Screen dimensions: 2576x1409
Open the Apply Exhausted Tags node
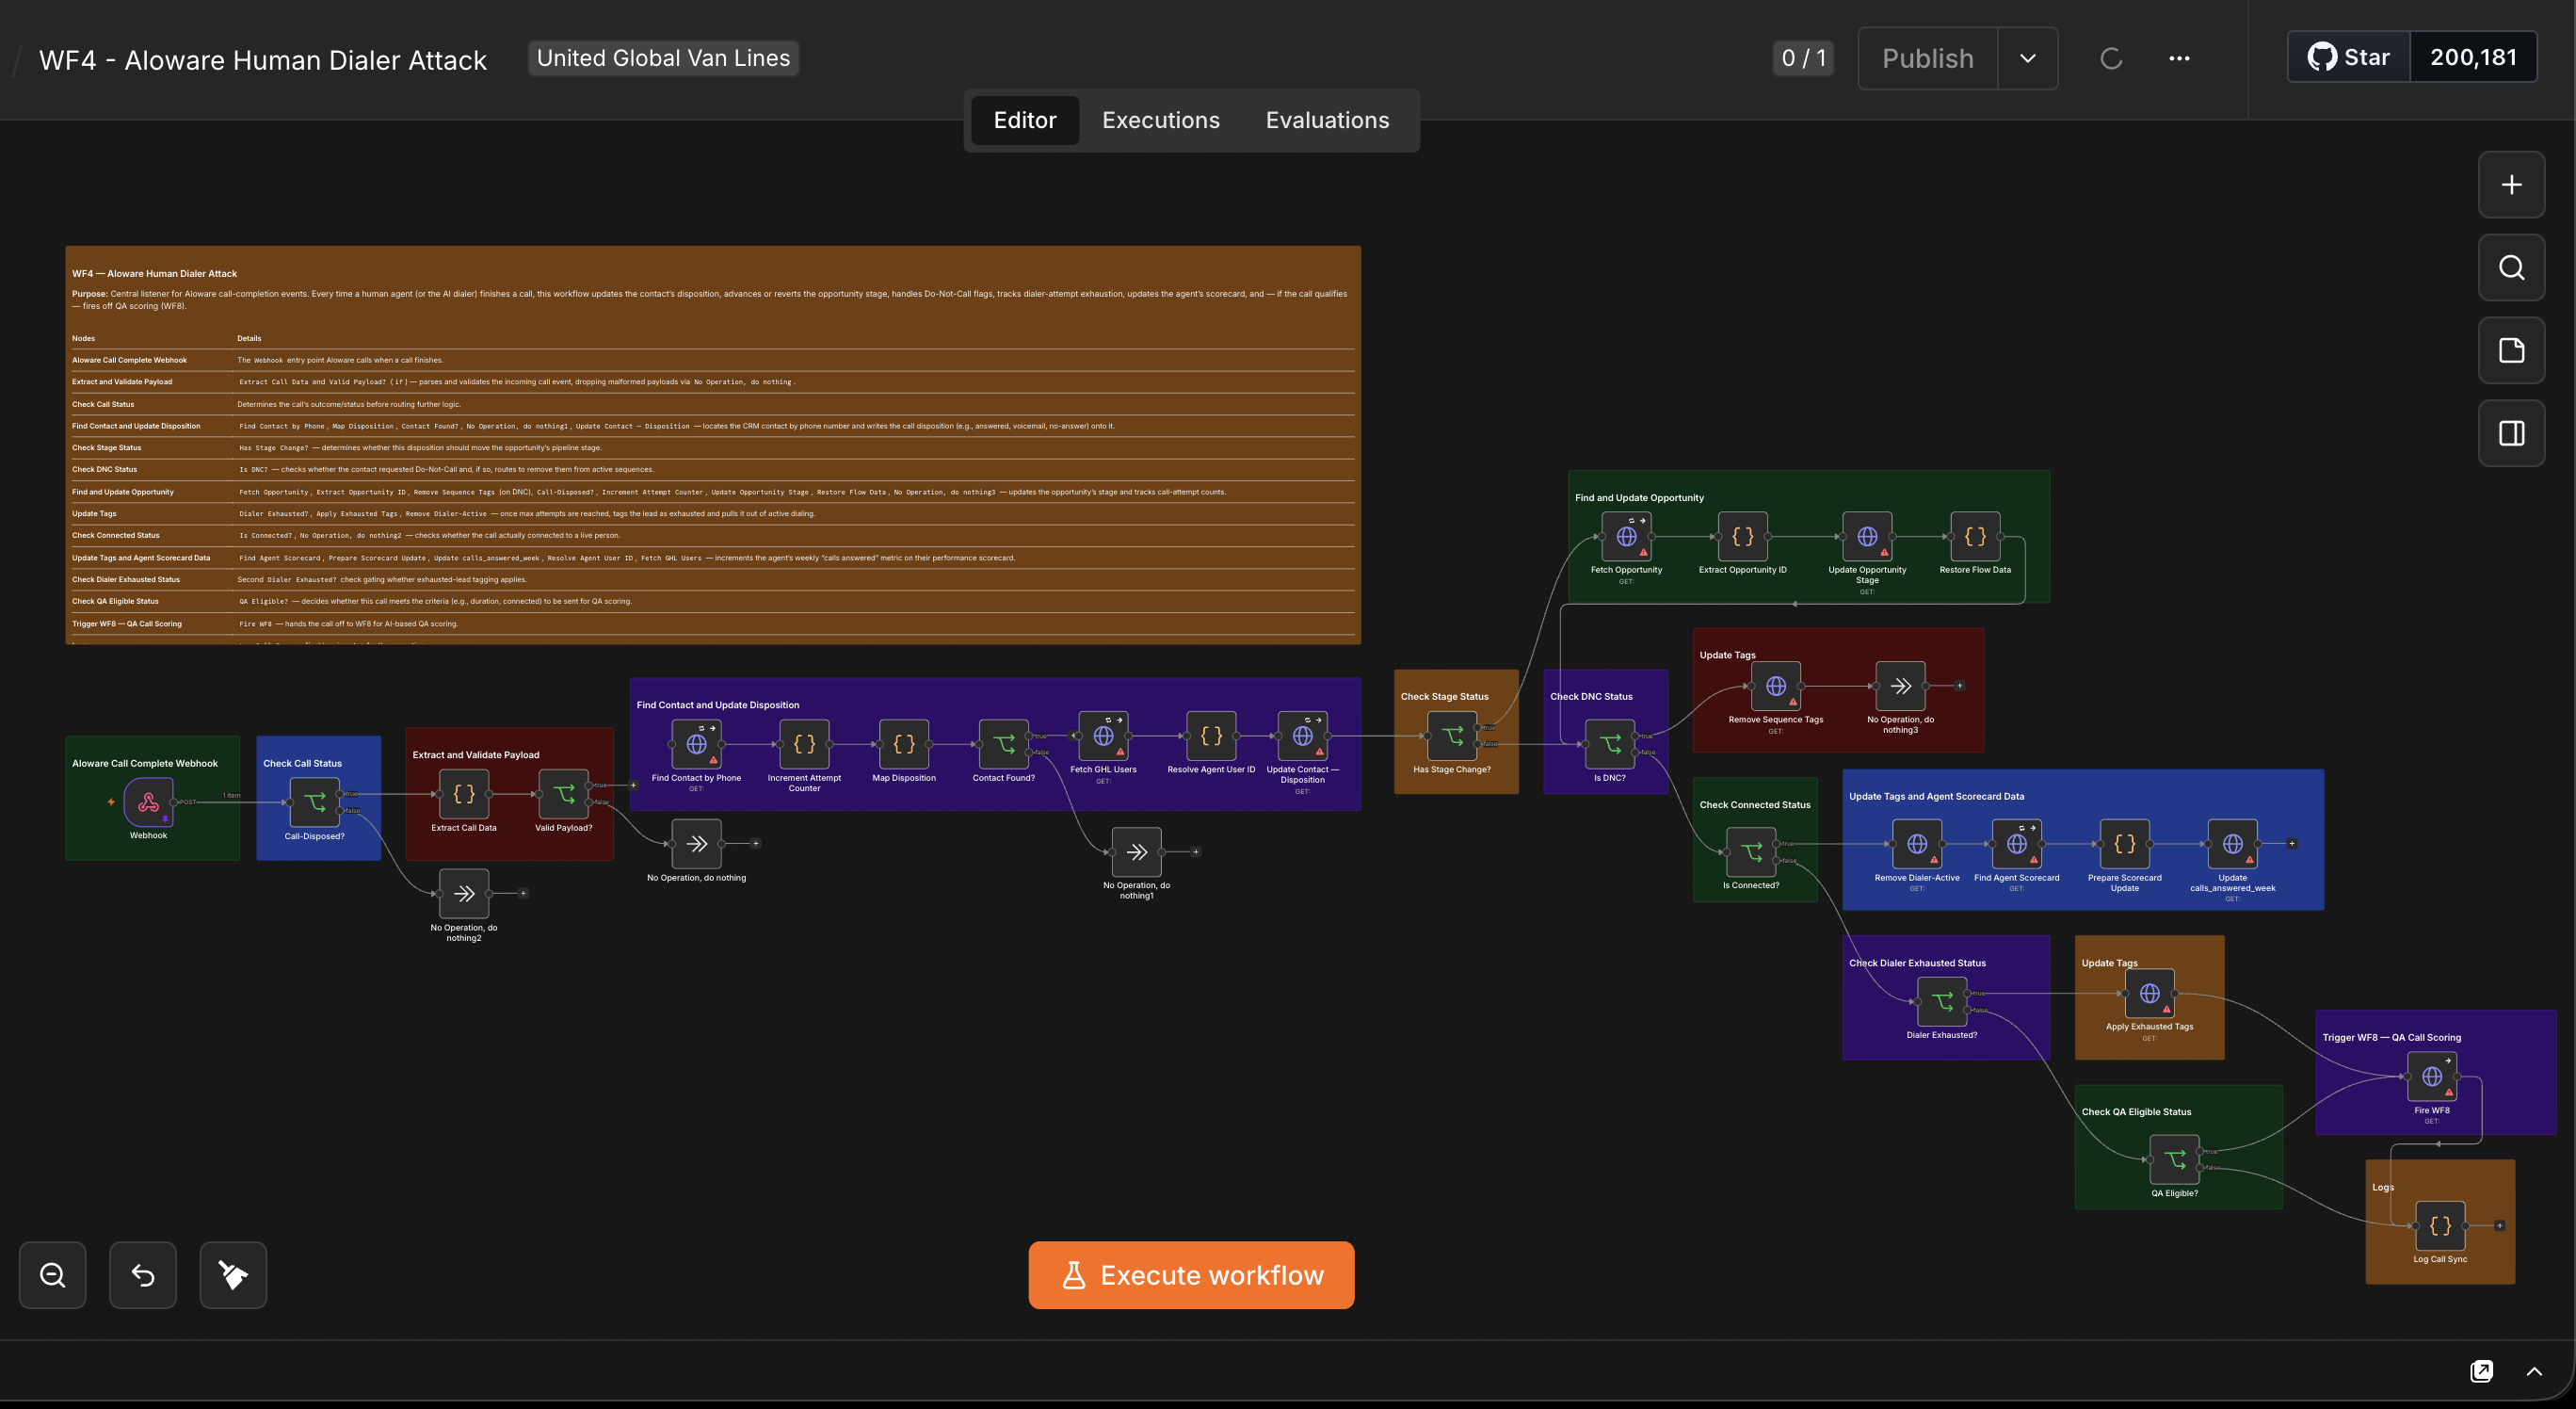pyautogui.click(x=2150, y=994)
